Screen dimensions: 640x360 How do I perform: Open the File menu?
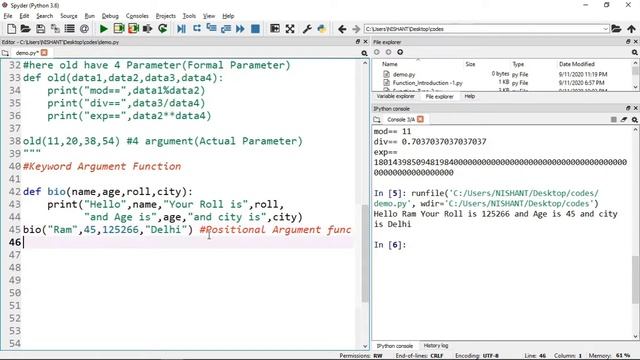point(8,16)
